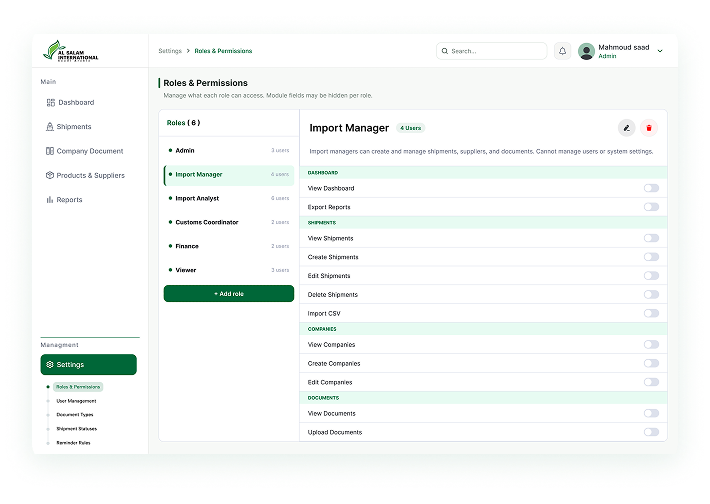
Task: Click the Al Salam International logo
Action: [x=70, y=51]
